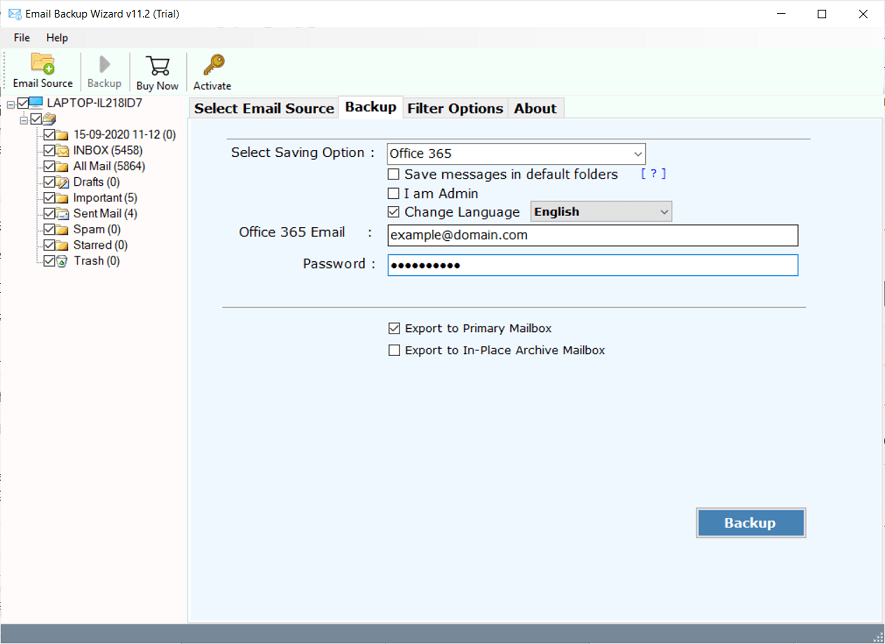Image resolution: width=885 pixels, height=644 pixels.
Task: Uncheck the Drafts (0) checkbox
Action: (x=49, y=182)
